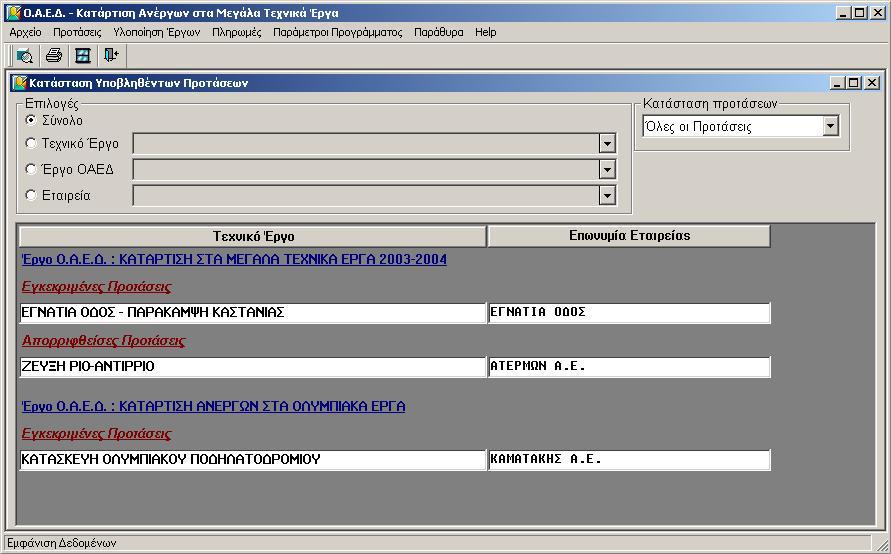Screen dimensions: 891x554
Task: Open the Αρχείο menu
Action: tap(26, 32)
